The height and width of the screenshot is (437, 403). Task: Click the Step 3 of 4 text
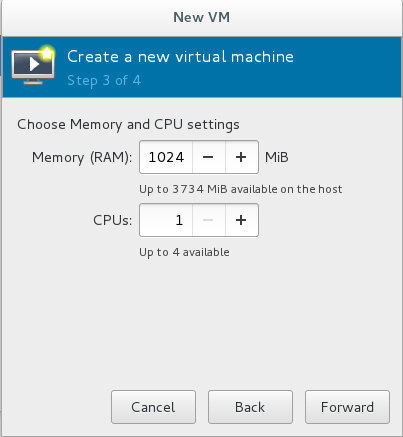click(104, 81)
